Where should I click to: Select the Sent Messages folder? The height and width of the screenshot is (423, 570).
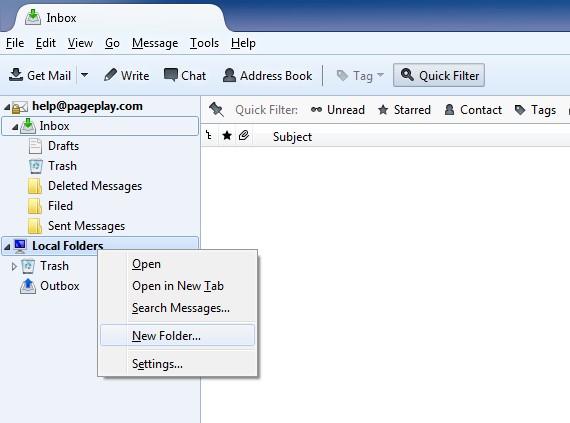[86, 226]
